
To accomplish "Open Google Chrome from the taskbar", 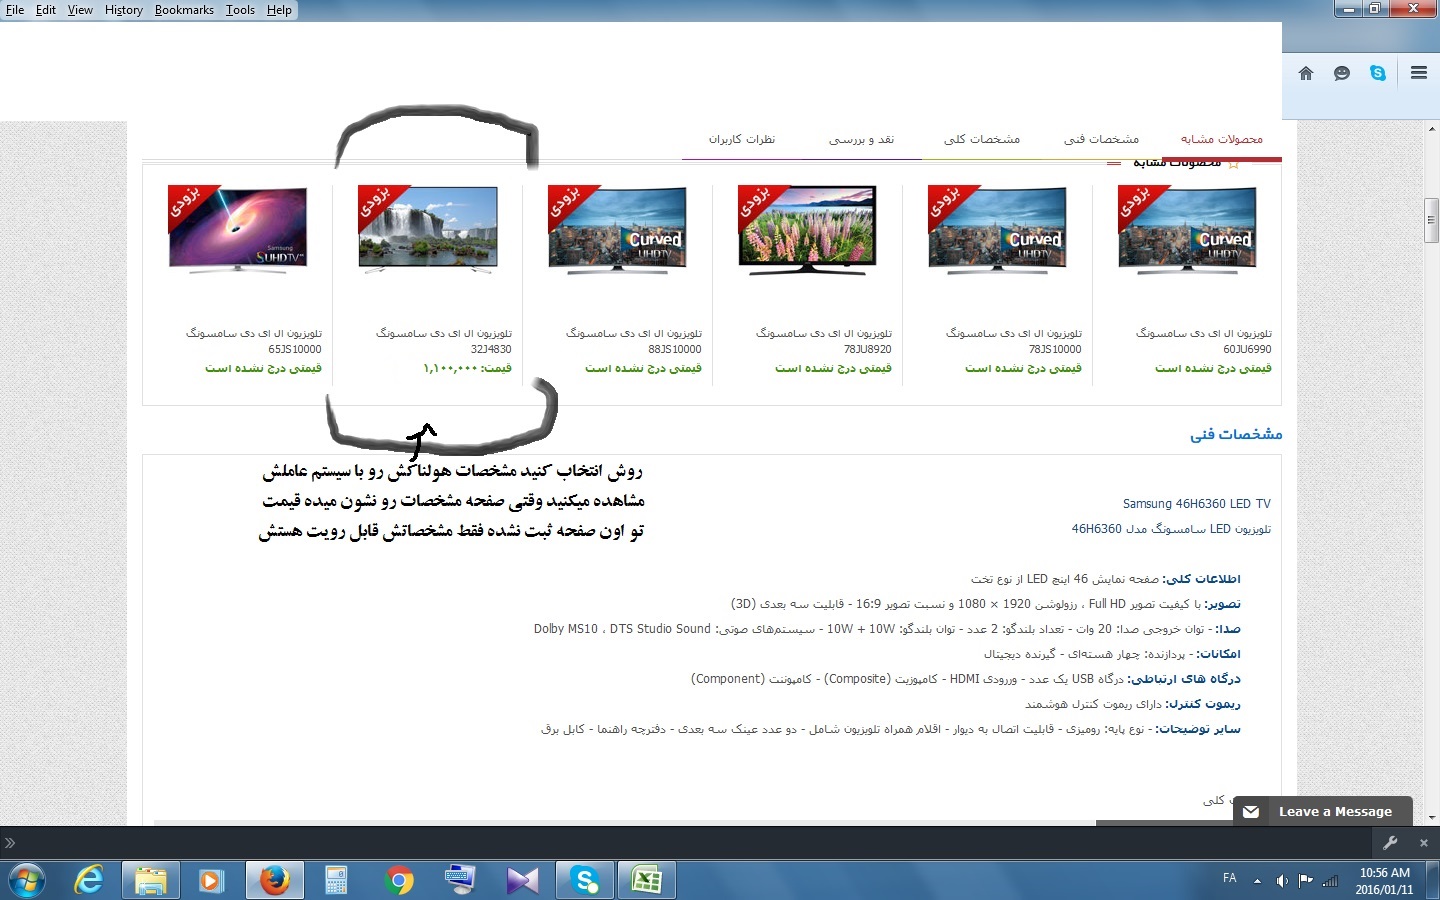I will (399, 881).
